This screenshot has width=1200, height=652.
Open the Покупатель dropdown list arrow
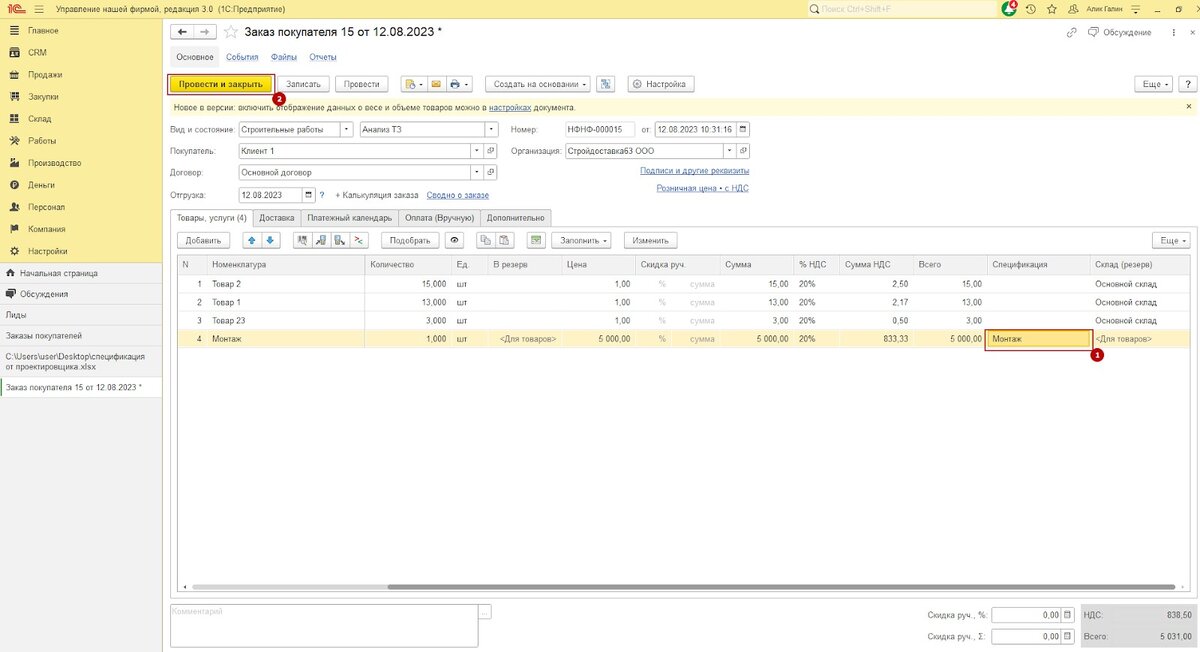coord(475,151)
